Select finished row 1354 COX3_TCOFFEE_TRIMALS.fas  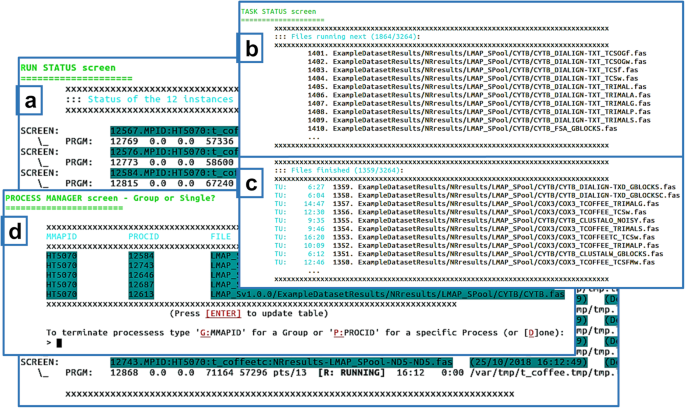coord(467,228)
